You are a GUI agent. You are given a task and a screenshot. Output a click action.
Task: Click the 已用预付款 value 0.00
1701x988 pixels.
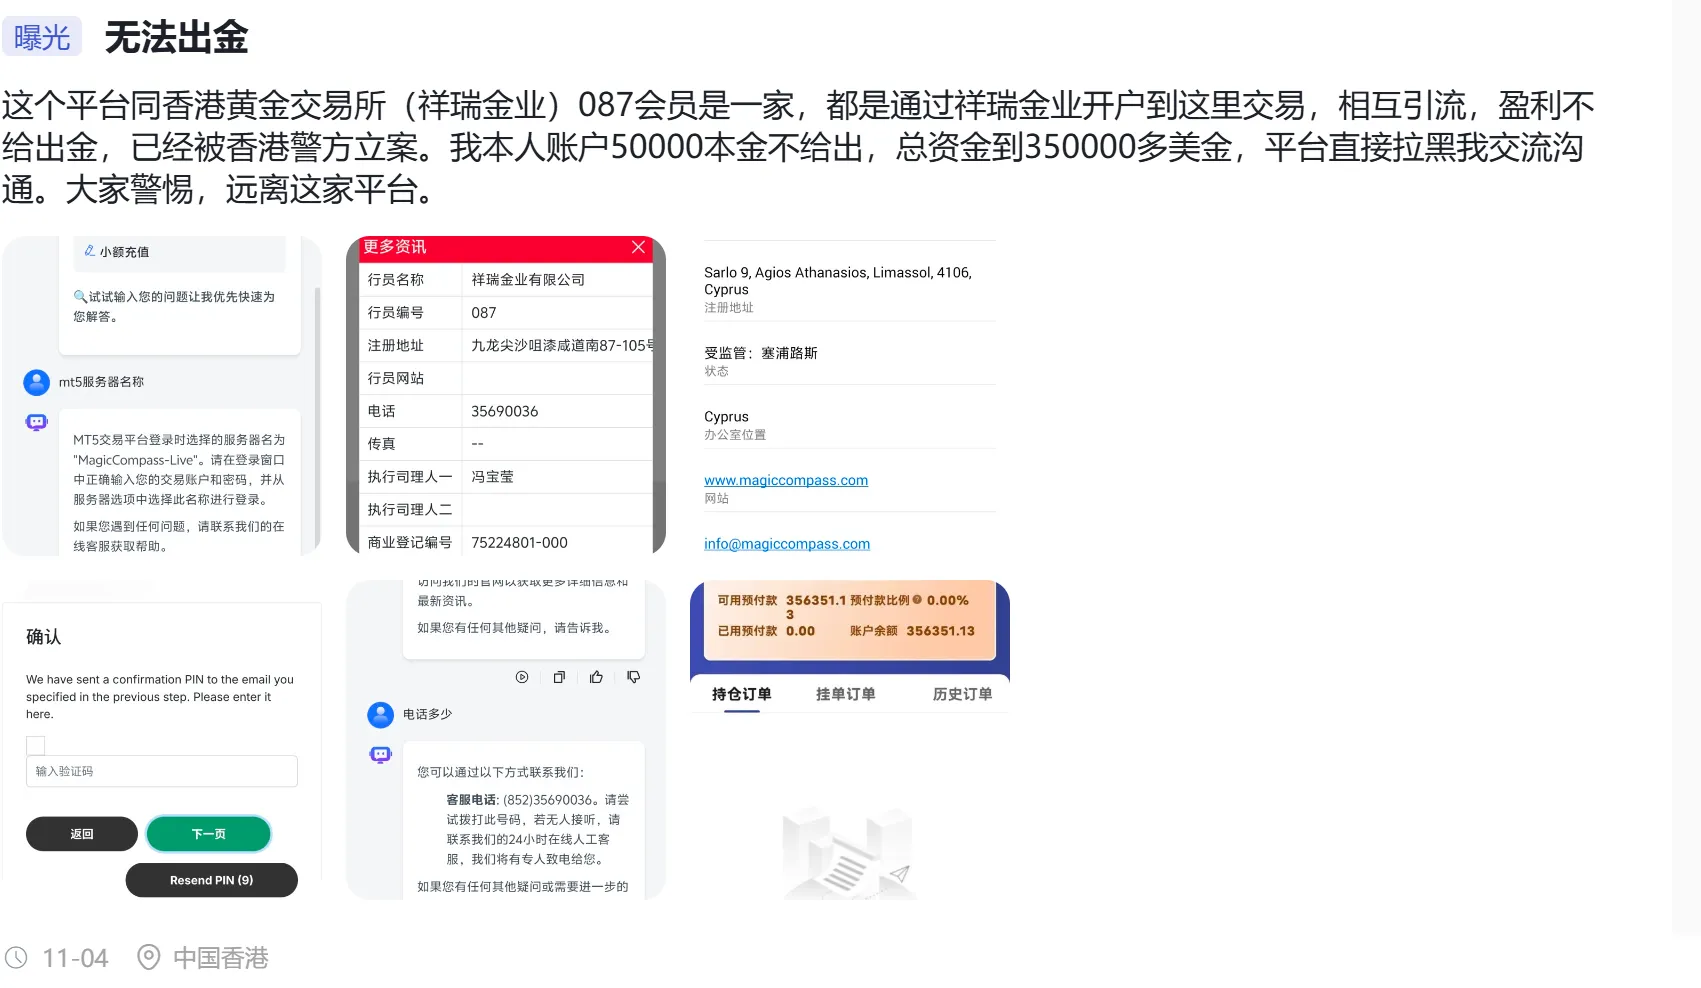[801, 631]
